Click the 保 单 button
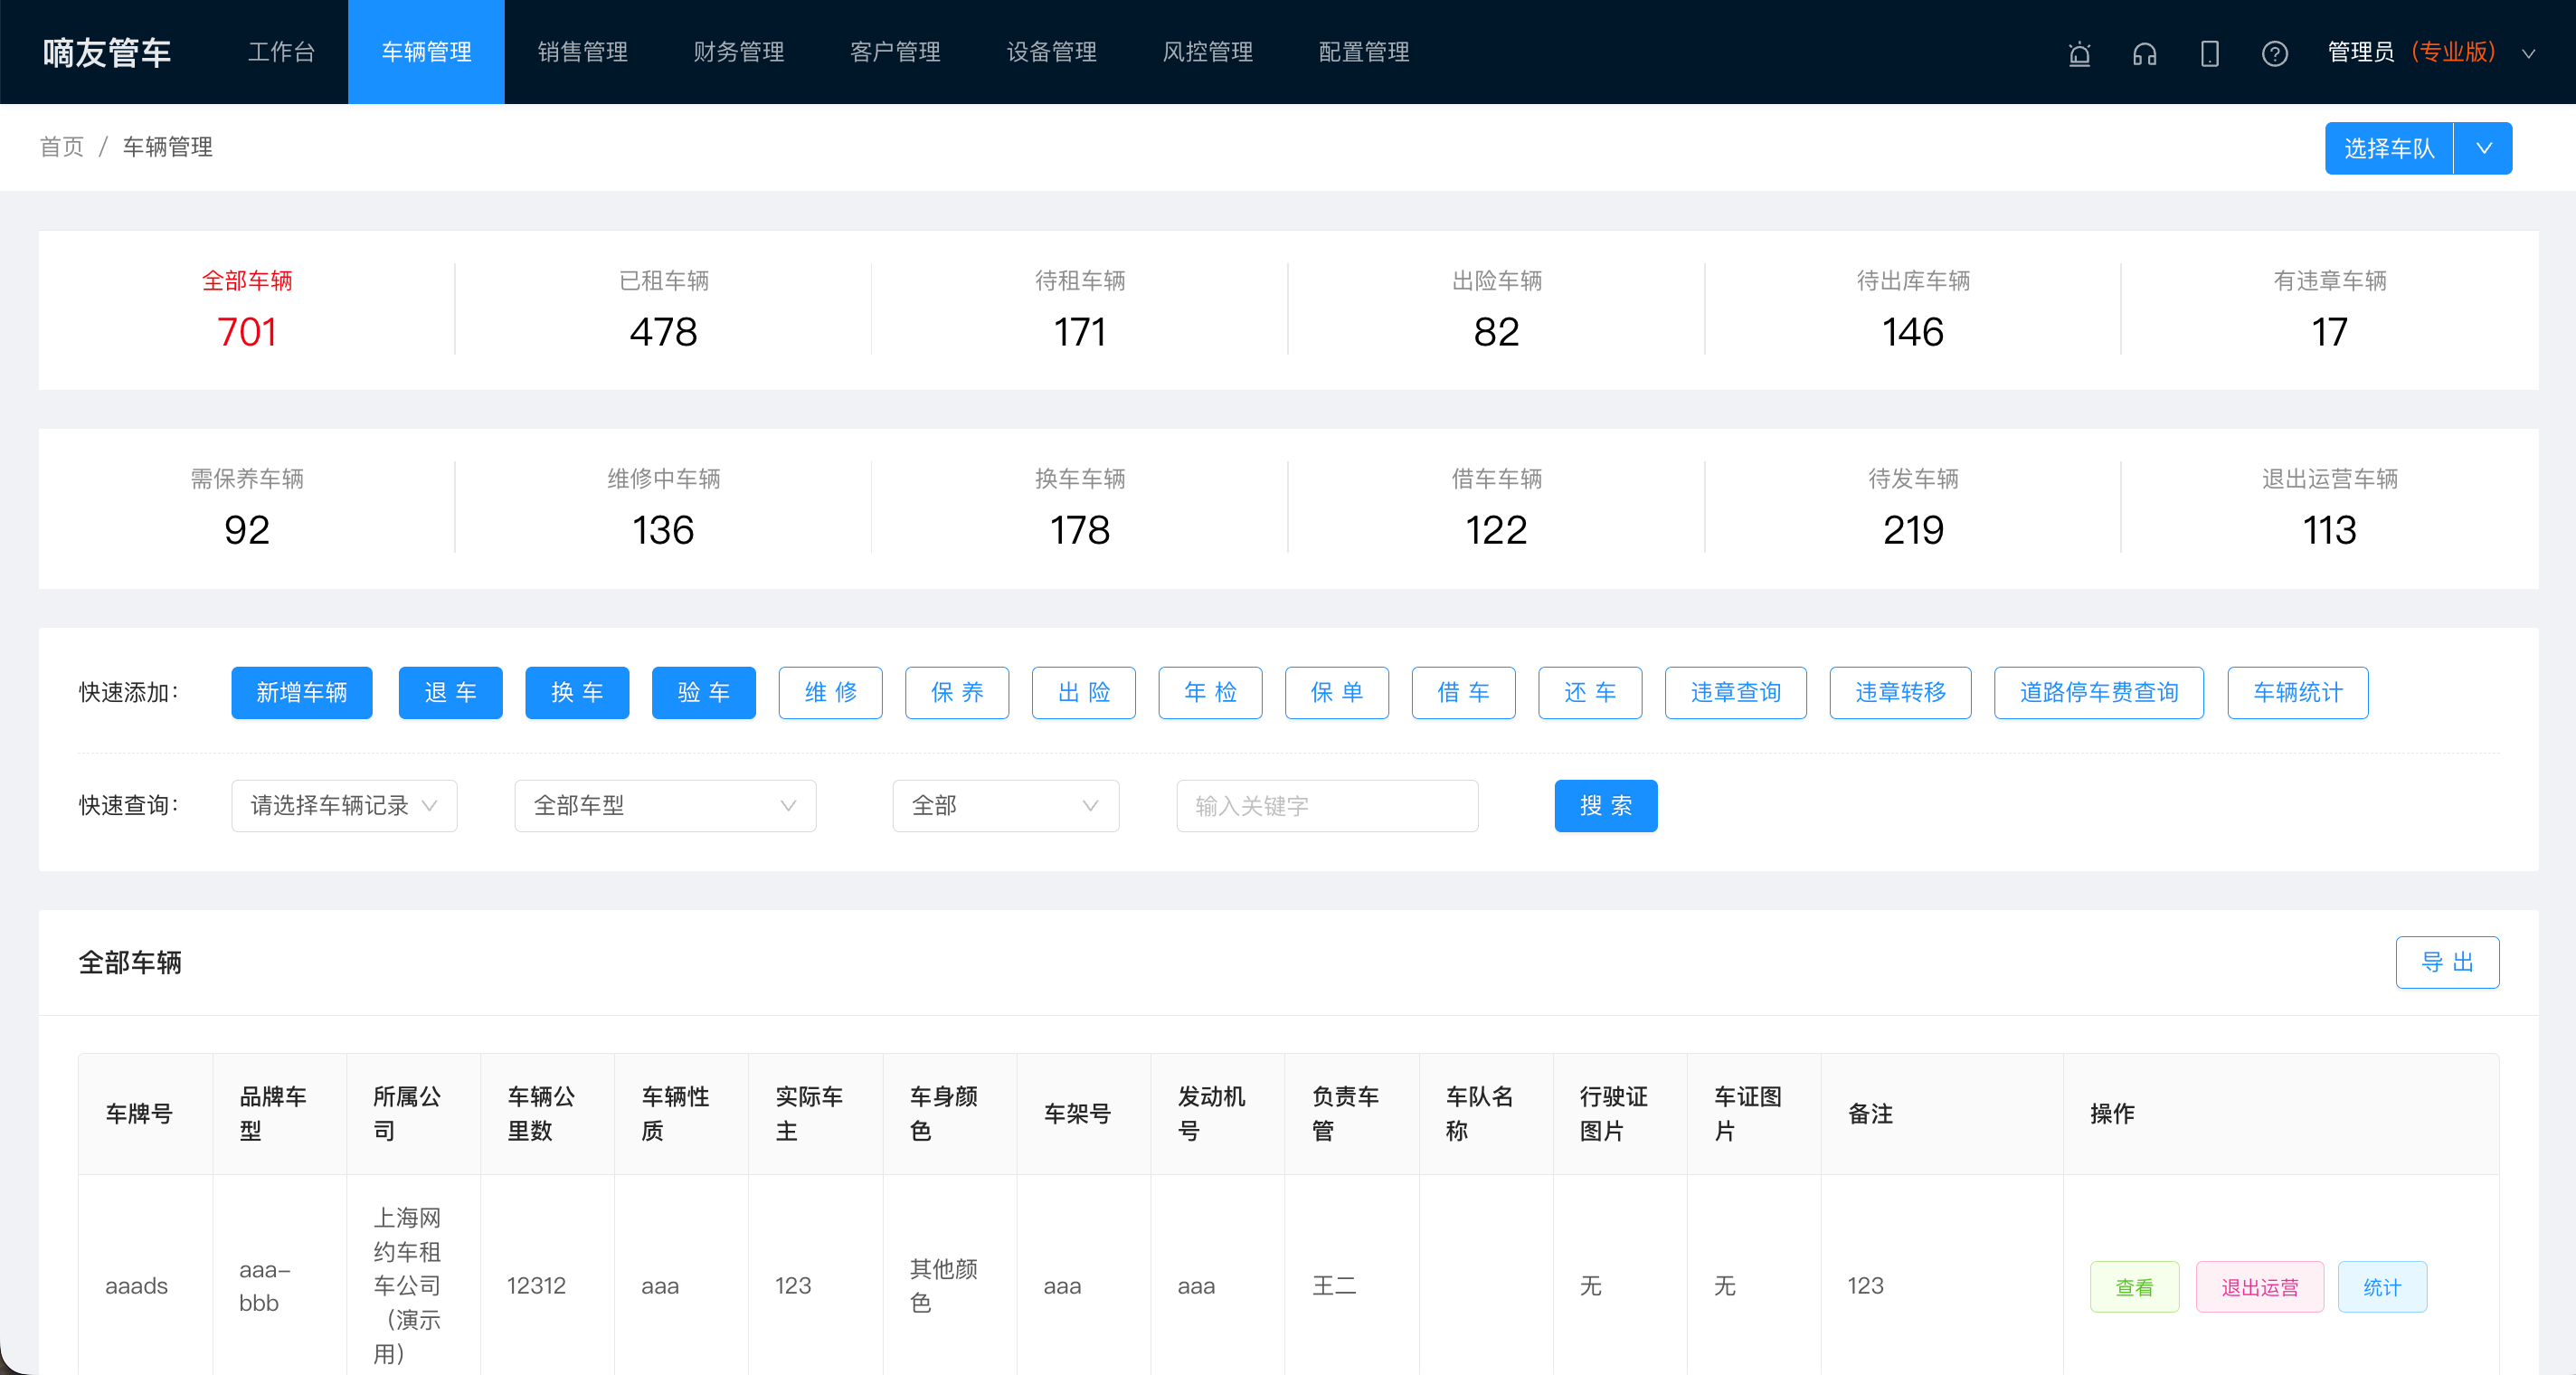The image size is (2576, 1375). (x=1337, y=692)
